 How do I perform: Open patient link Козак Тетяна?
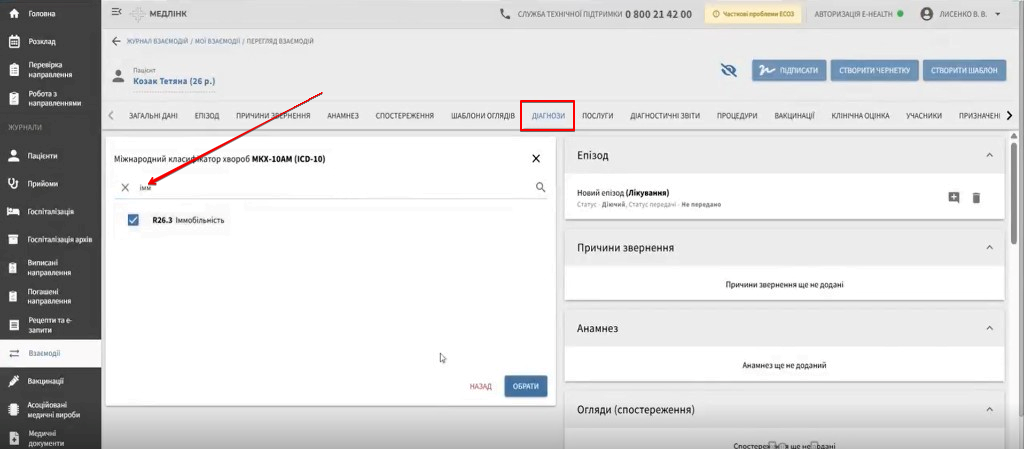[x=174, y=82]
